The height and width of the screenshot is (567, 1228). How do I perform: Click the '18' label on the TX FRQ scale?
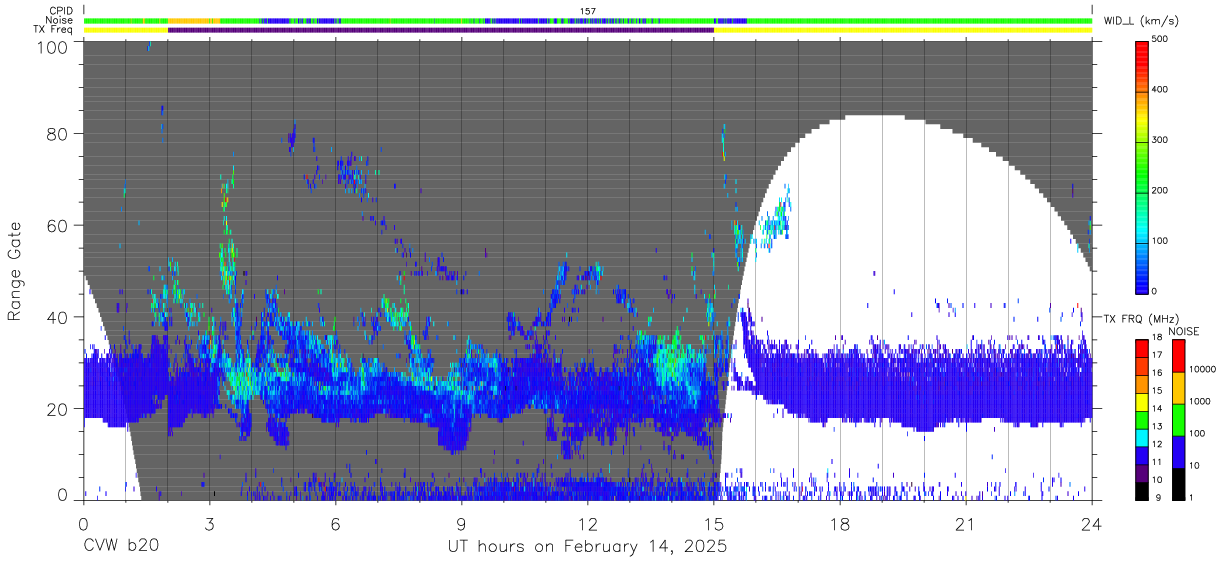click(x=1157, y=337)
